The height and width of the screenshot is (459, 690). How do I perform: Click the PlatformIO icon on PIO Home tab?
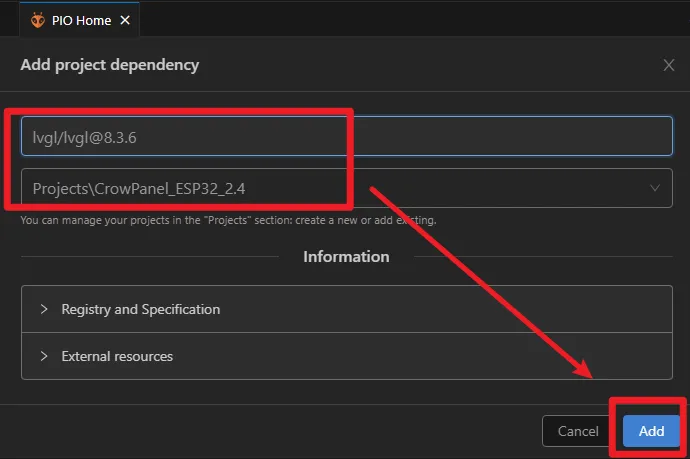click(x=38, y=20)
